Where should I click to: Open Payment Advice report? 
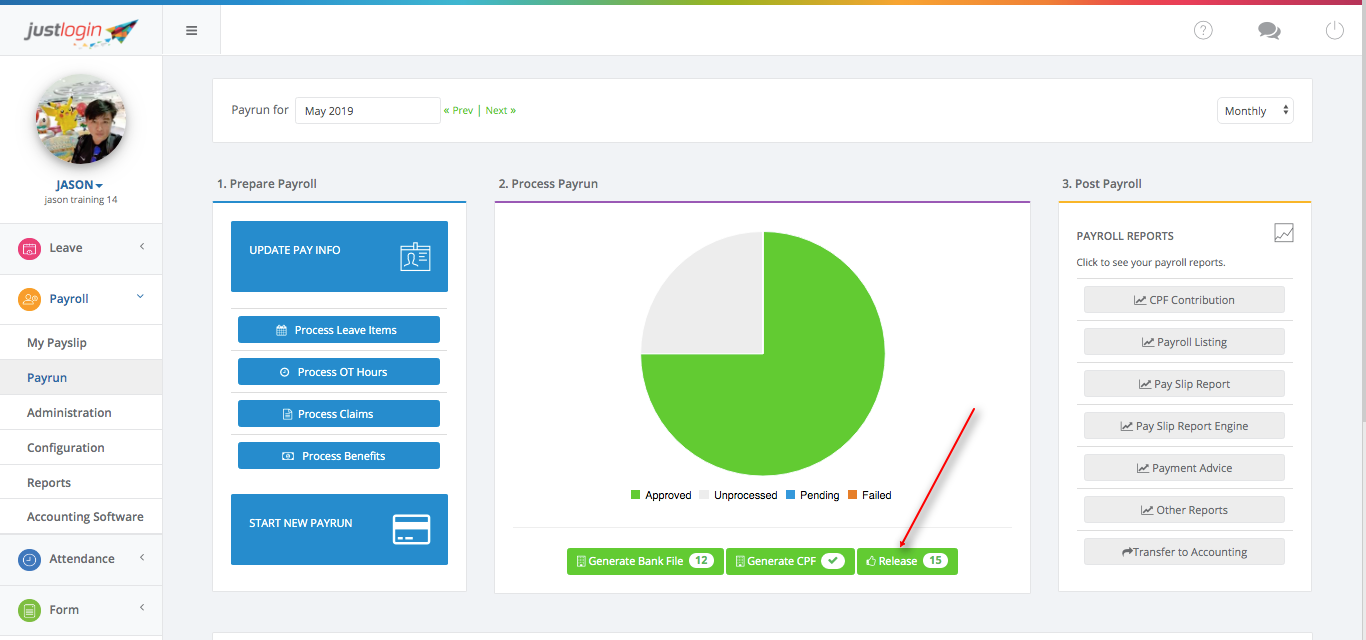coord(1184,468)
